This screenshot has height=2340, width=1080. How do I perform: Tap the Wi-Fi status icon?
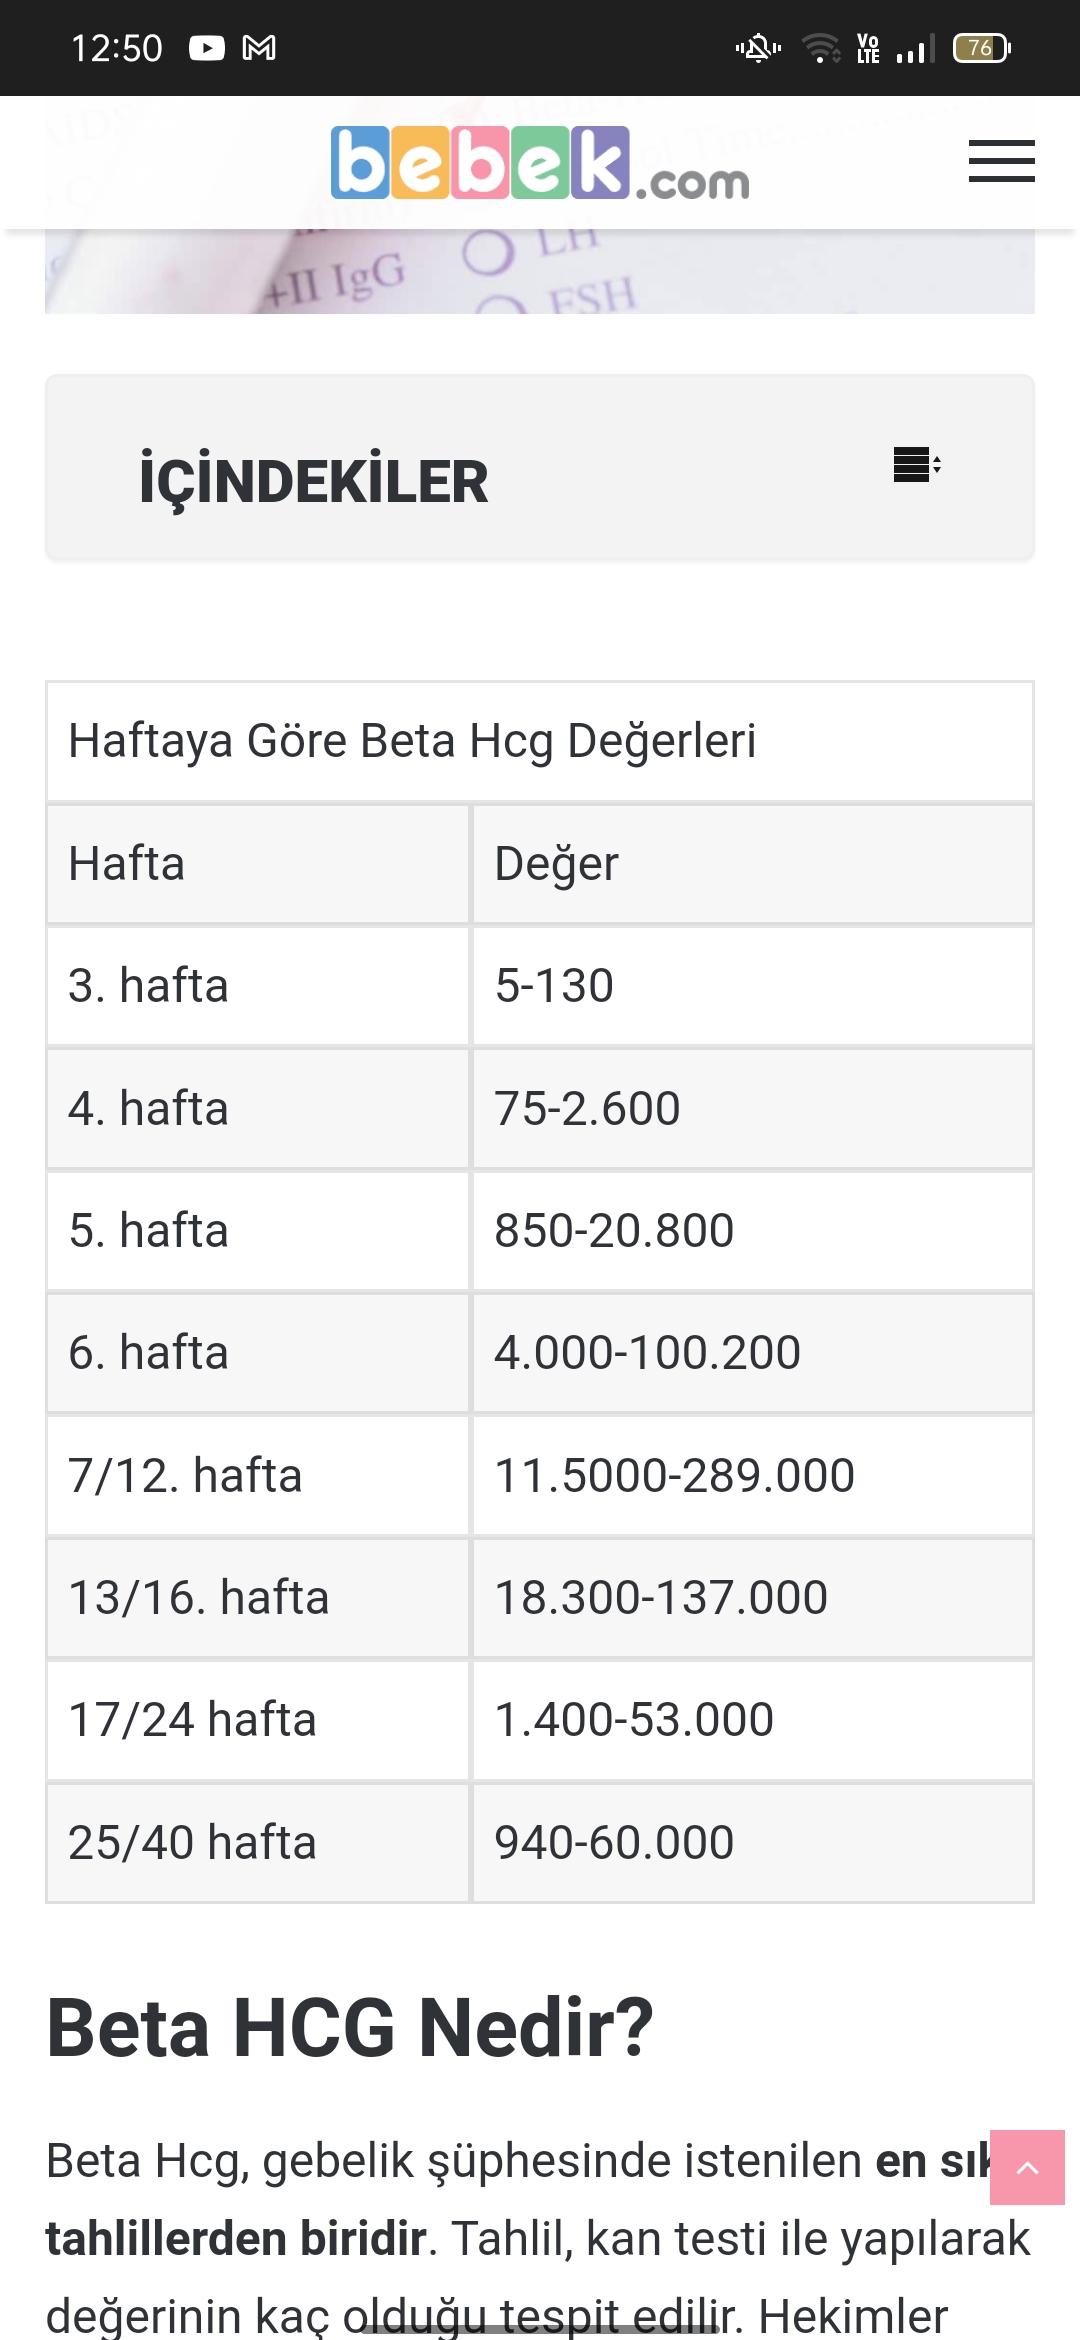821,48
